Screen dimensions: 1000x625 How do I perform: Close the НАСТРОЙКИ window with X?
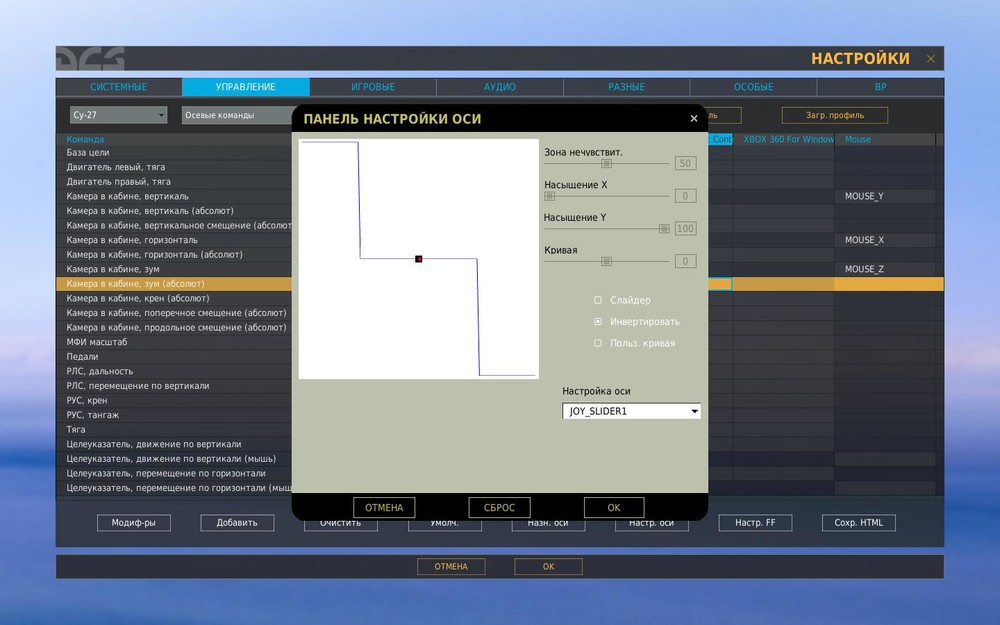point(930,59)
